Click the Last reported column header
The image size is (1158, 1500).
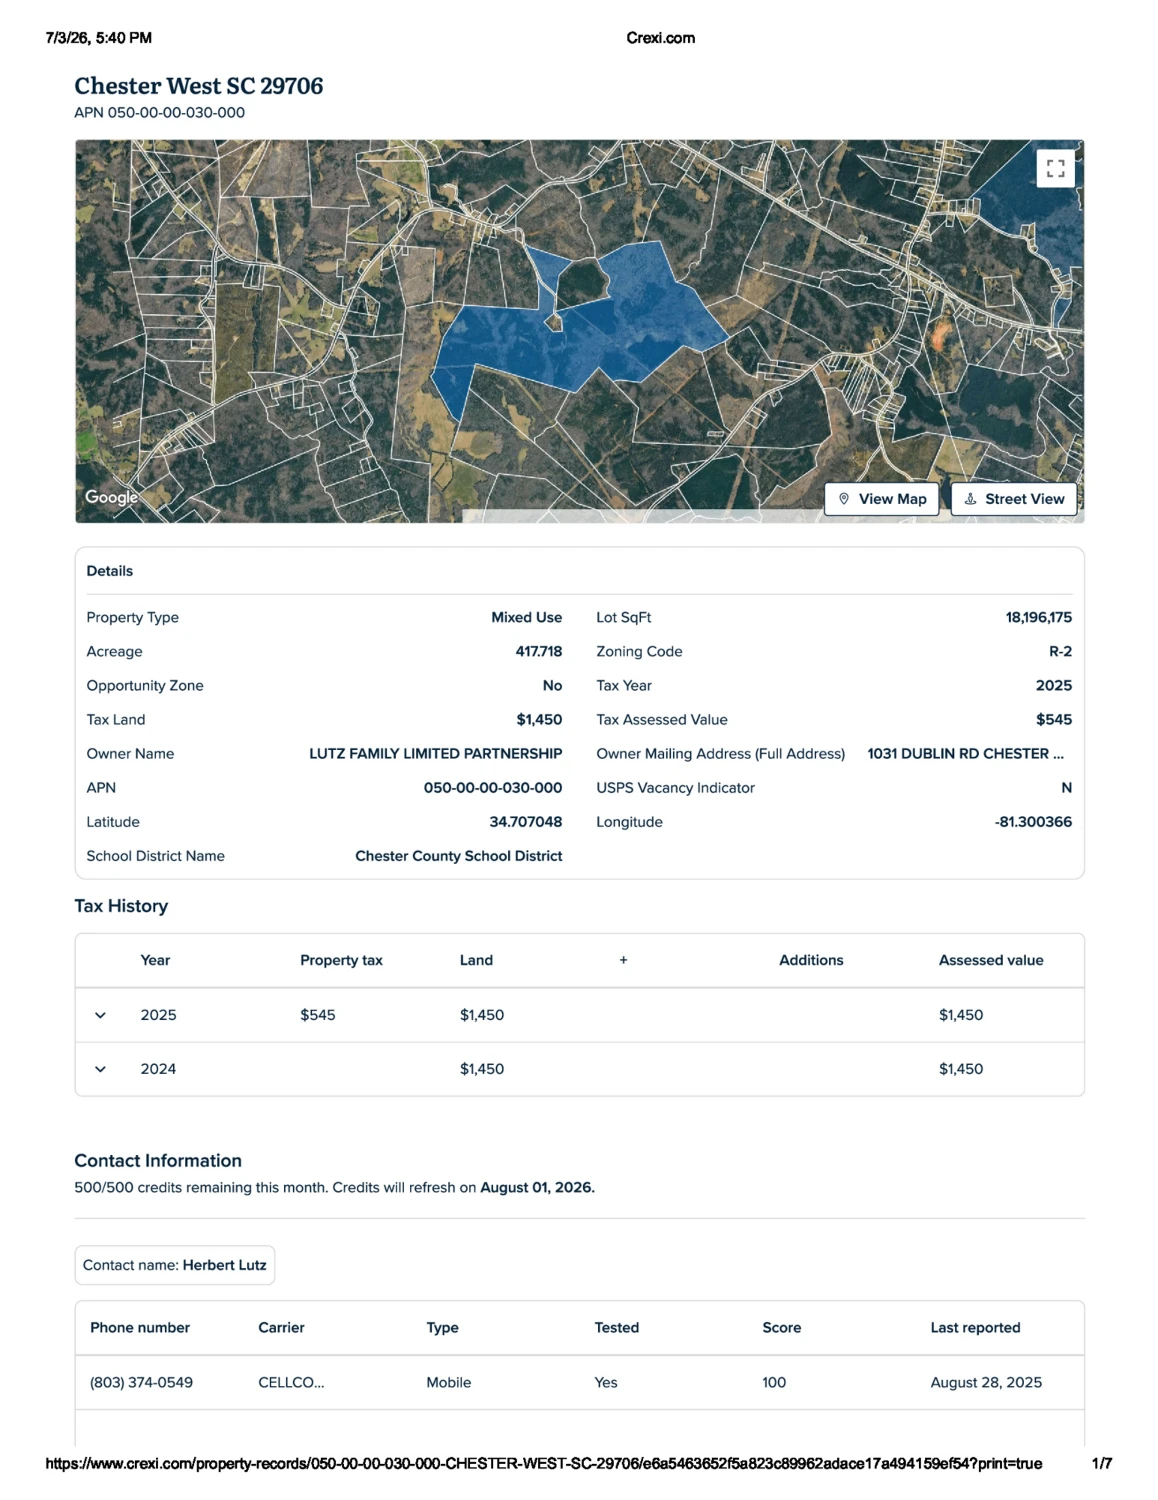point(975,1327)
